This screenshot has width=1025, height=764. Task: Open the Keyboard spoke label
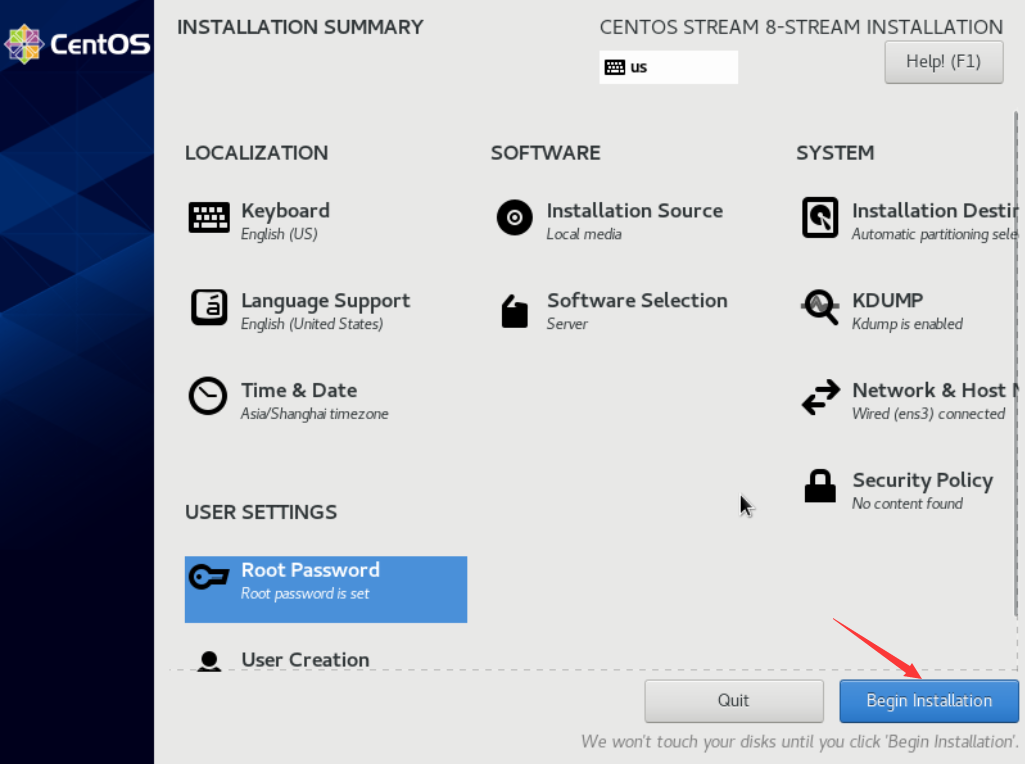pyautogui.click(x=285, y=210)
